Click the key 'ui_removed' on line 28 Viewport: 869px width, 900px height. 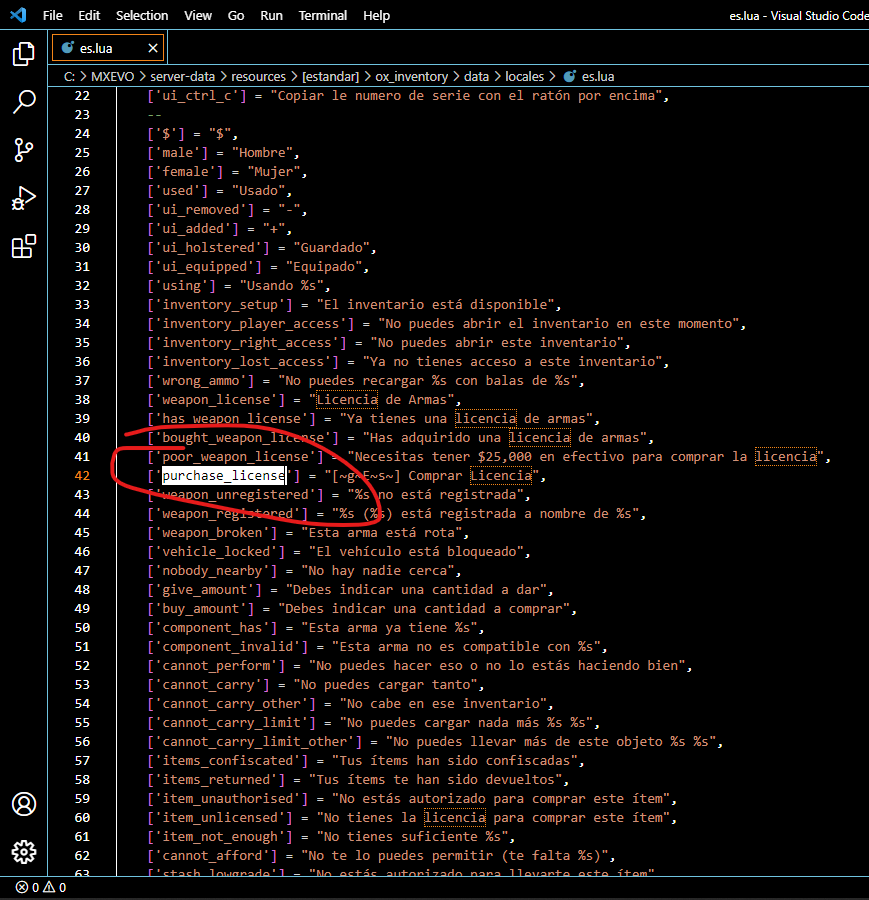pyautogui.click(x=200, y=210)
